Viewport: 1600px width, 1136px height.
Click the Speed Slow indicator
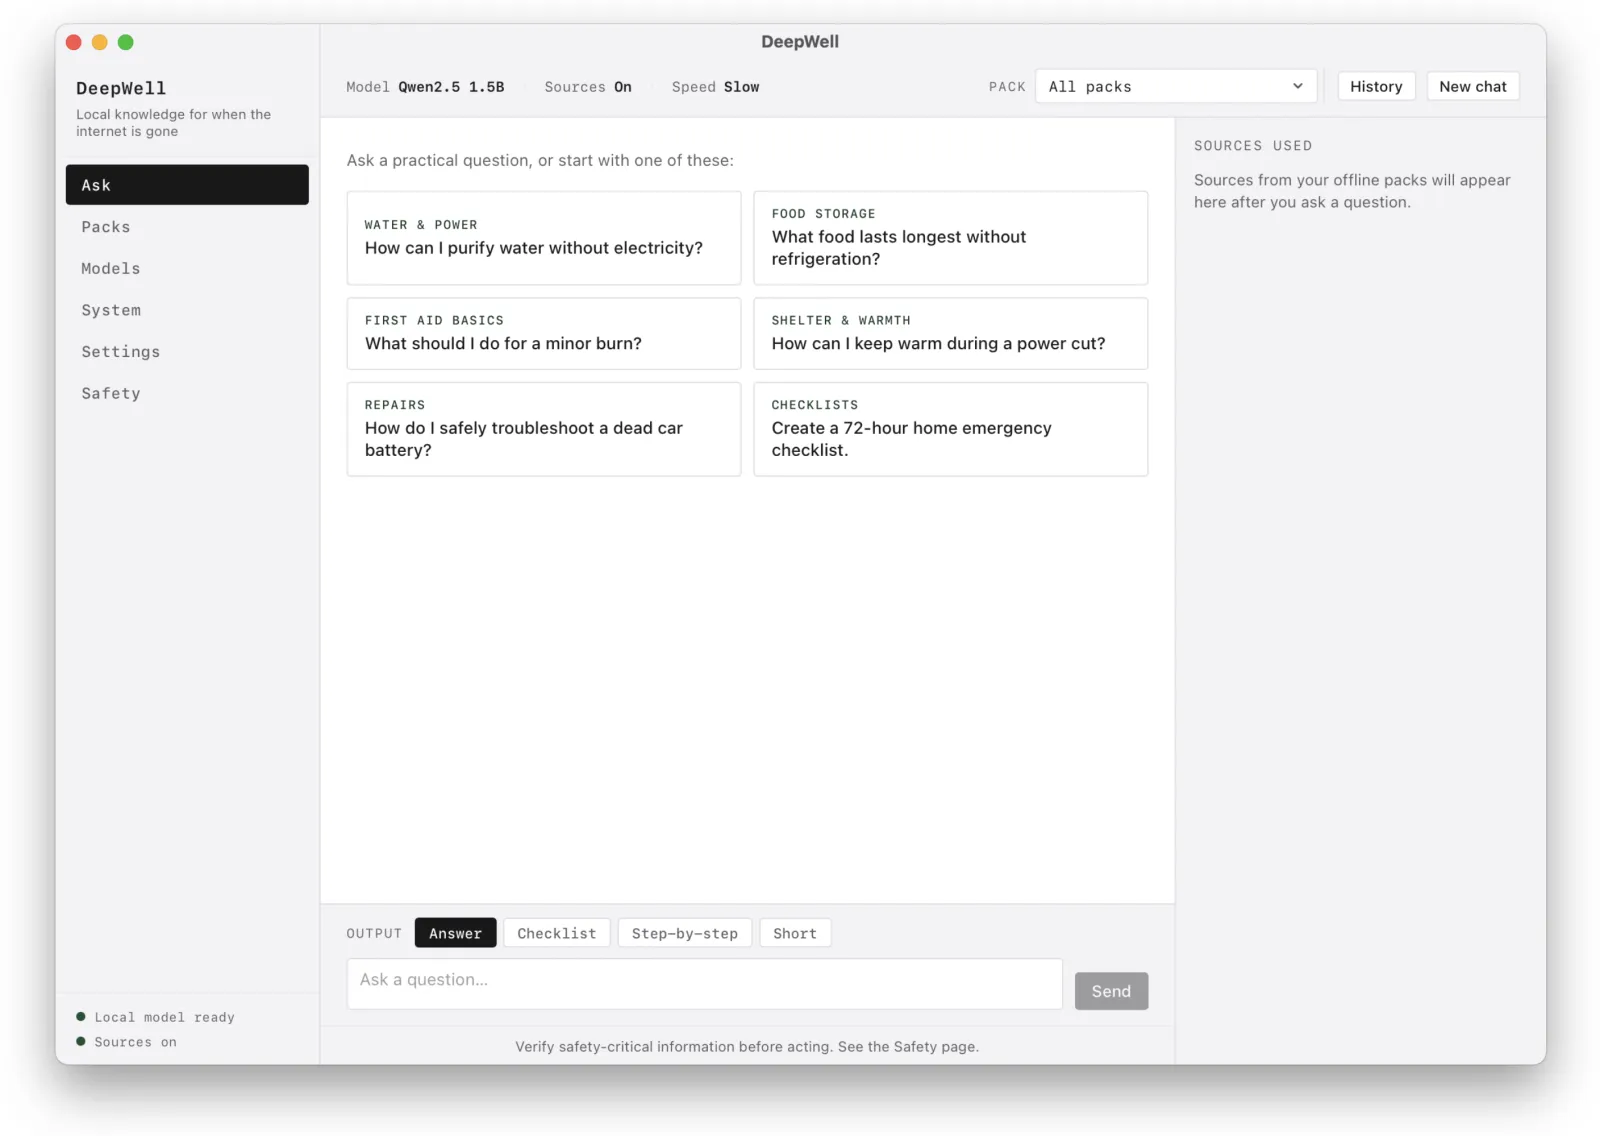click(x=715, y=87)
